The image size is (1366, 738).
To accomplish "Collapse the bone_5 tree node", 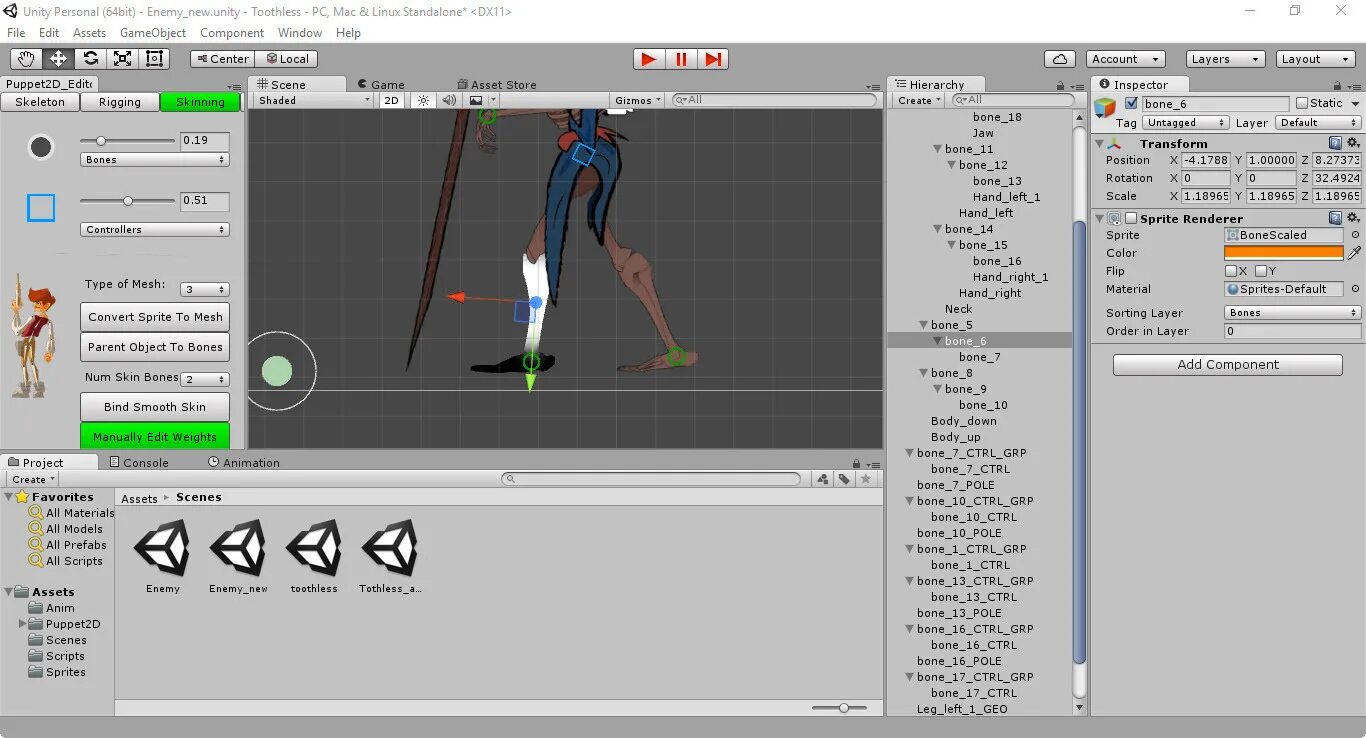I will coord(923,325).
